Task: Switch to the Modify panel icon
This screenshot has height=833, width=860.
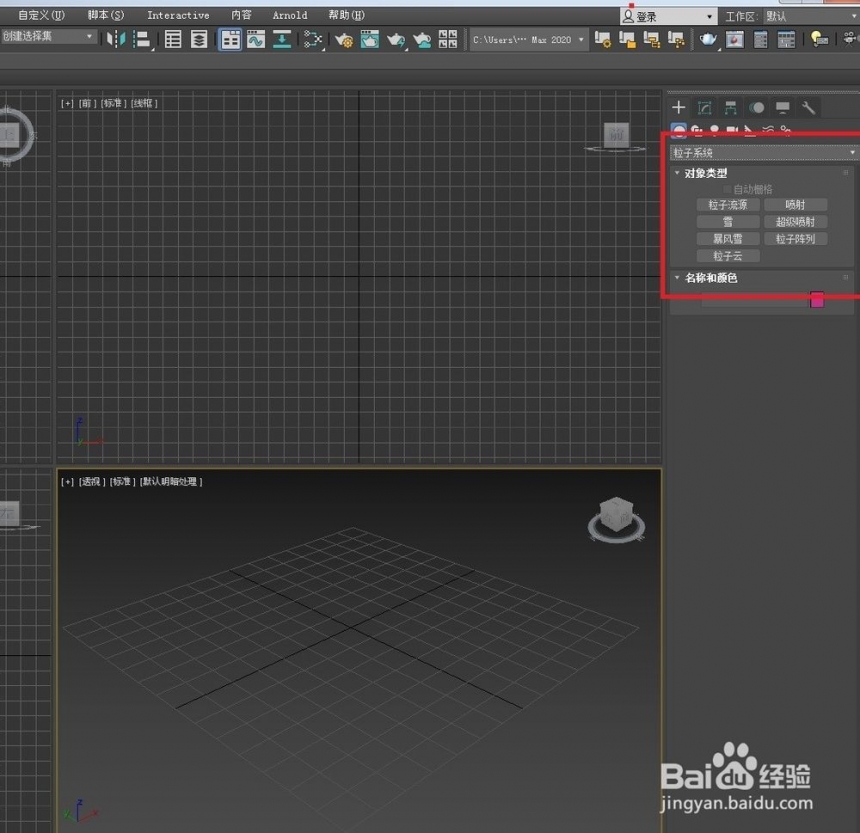Action: [x=704, y=107]
